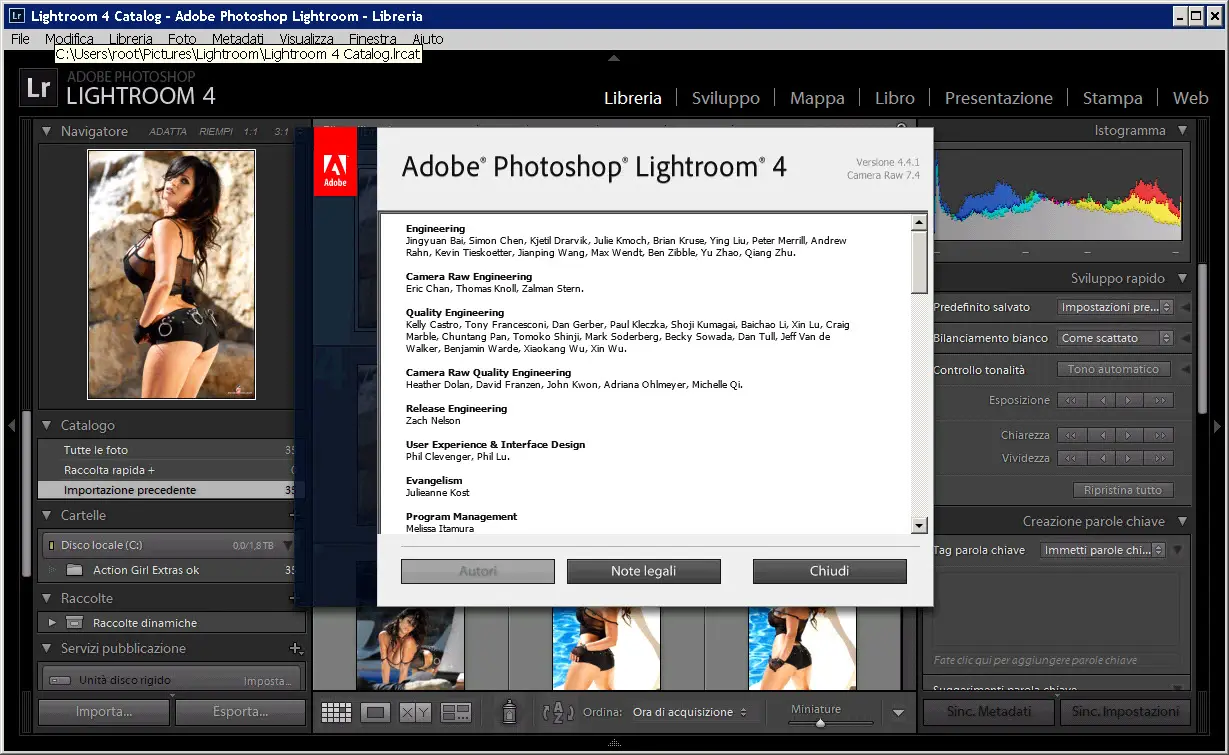Image resolution: width=1229 pixels, height=755 pixels.
Task: Switch to Grid view in the toolbar
Action: [x=336, y=712]
